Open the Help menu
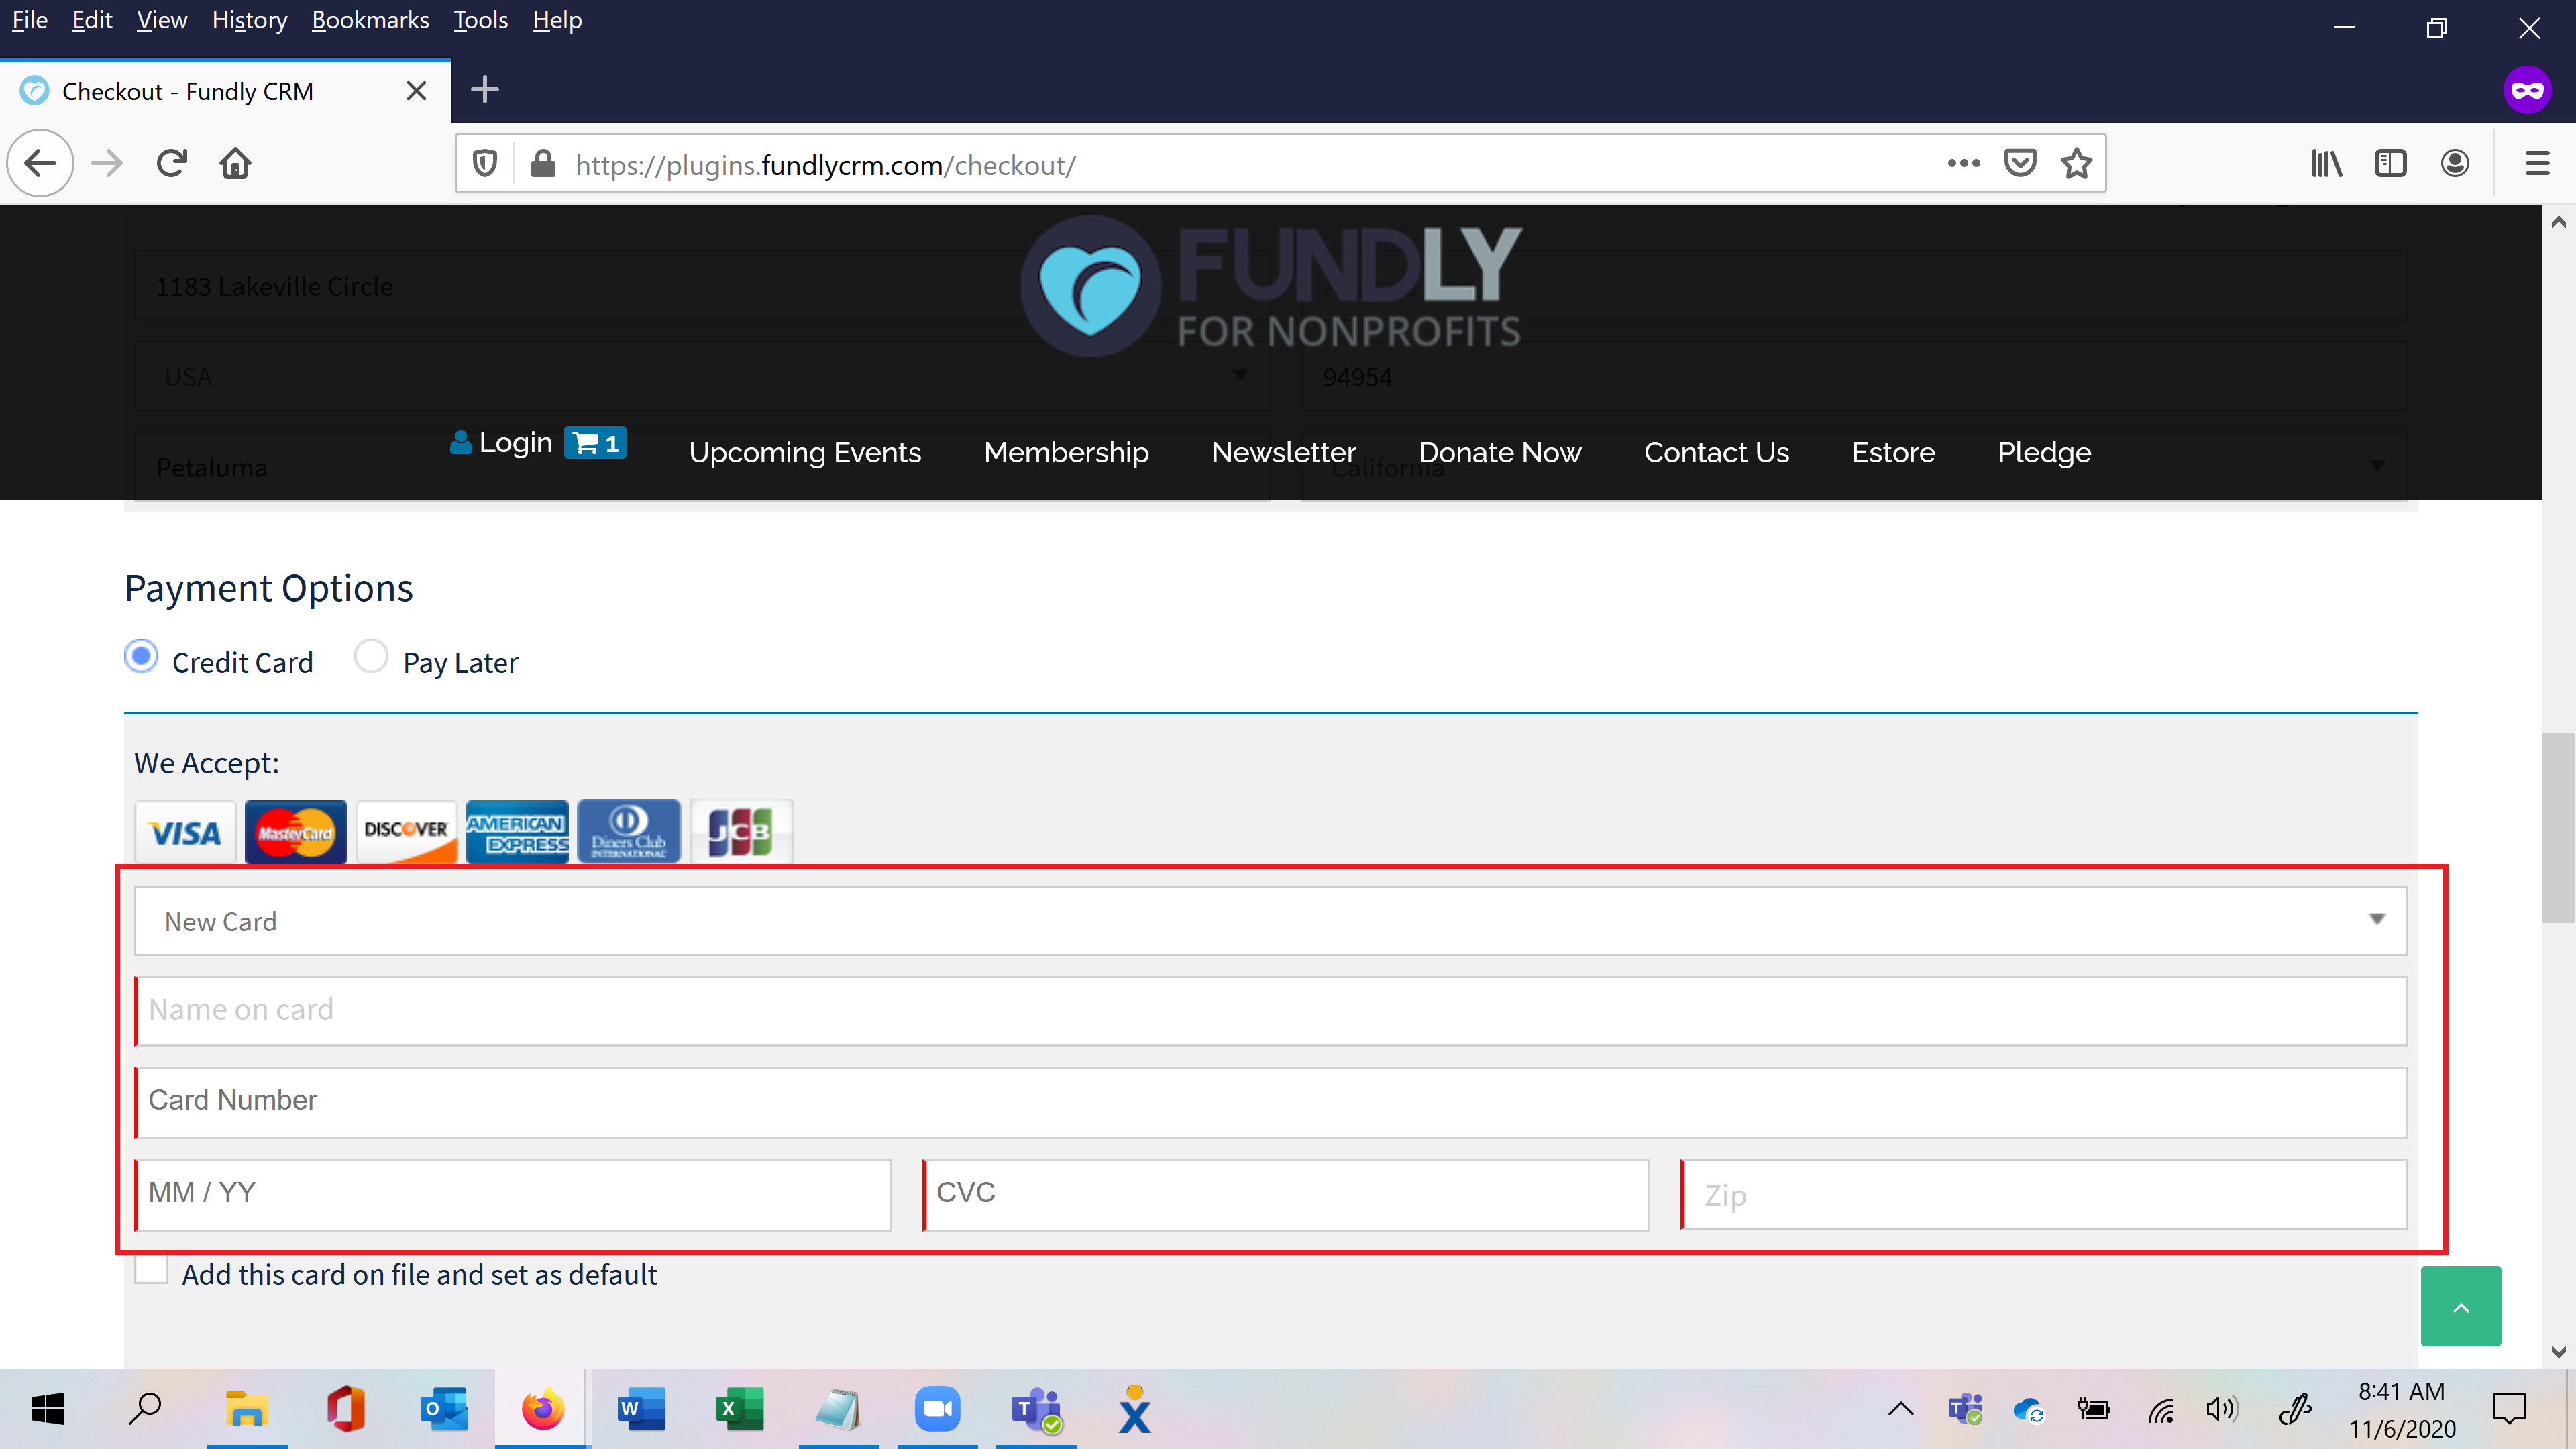Screen dimensions: 2576x1449 tap(557, 20)
